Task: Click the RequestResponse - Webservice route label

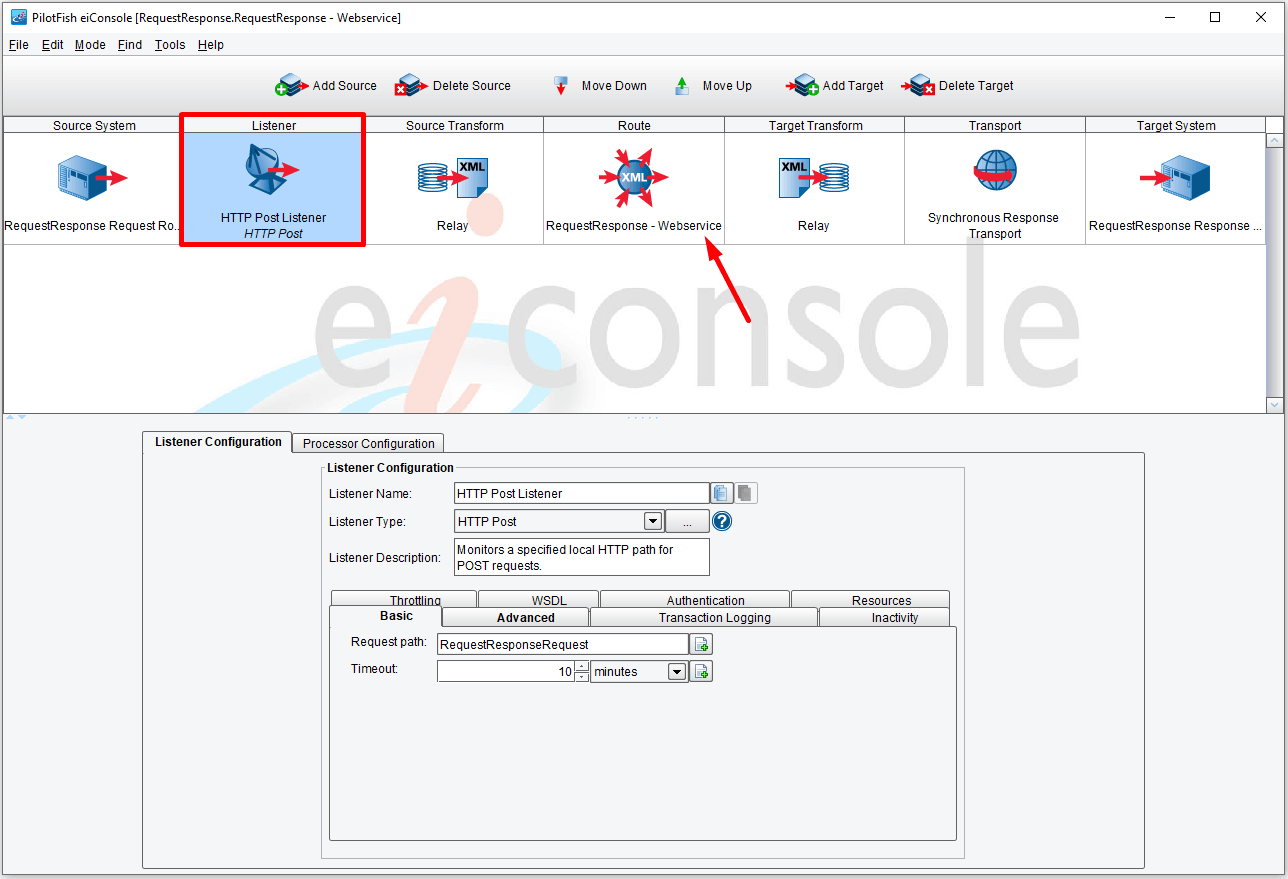Action: [x=634, y=226]
